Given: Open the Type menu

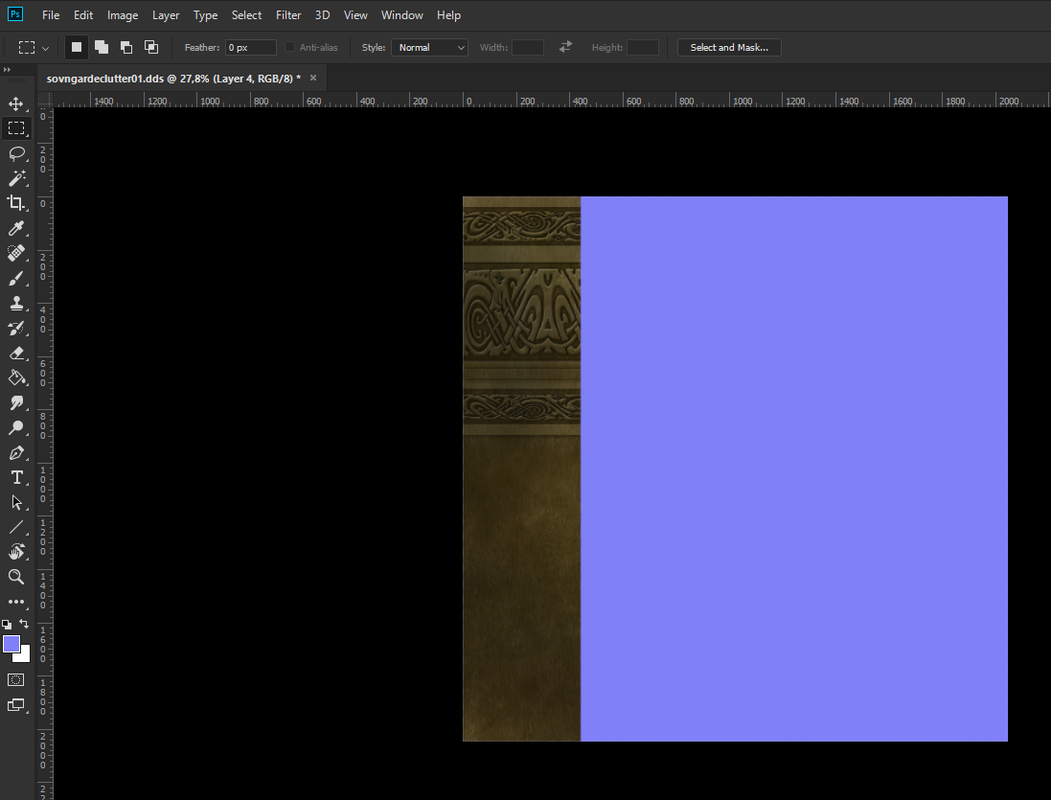Looking at the screenshot, I should coord(205,15).
